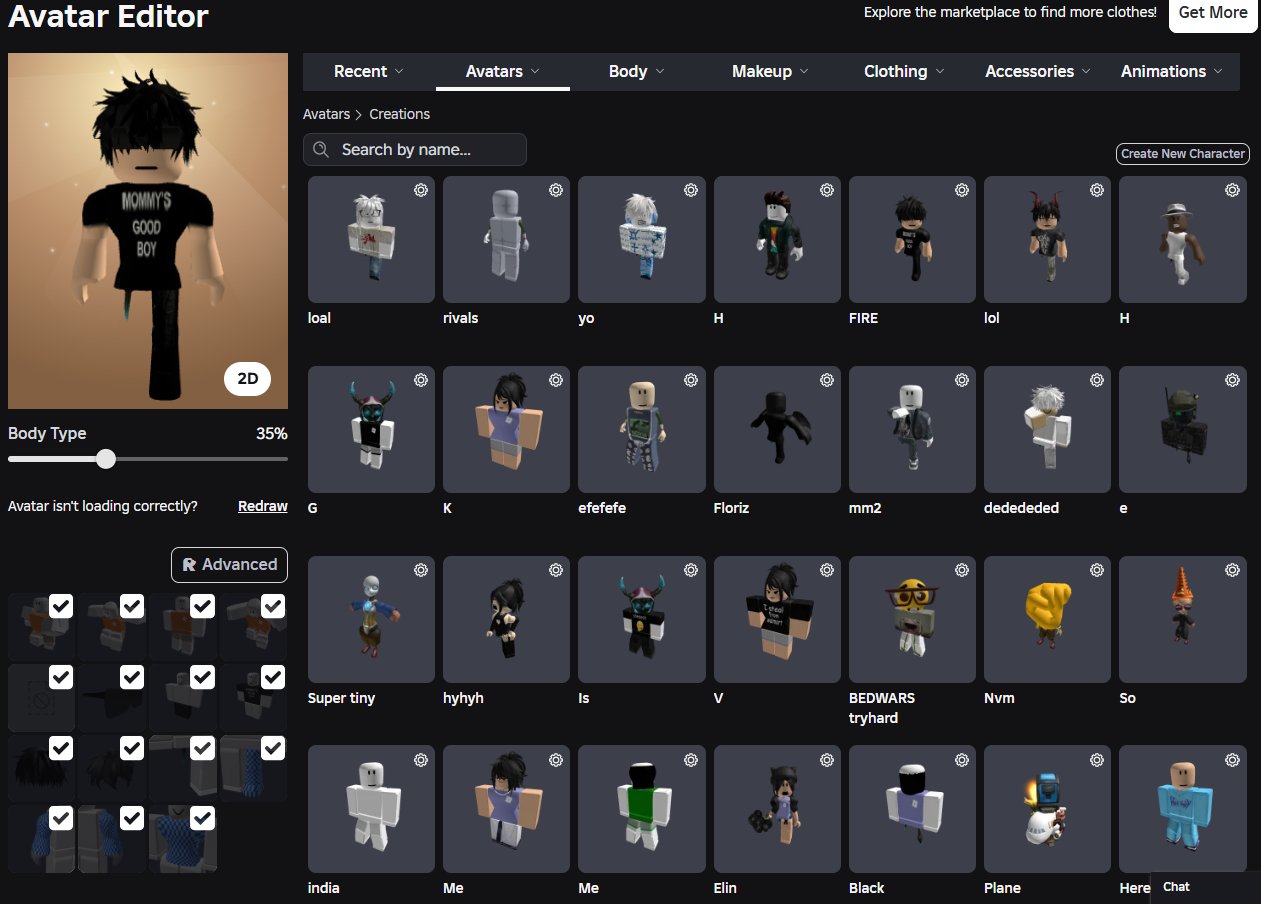This screenshot has height=904, width=1261.
Task: Uncheck the last item in bottom equipped row
Action: coord(203,818)
